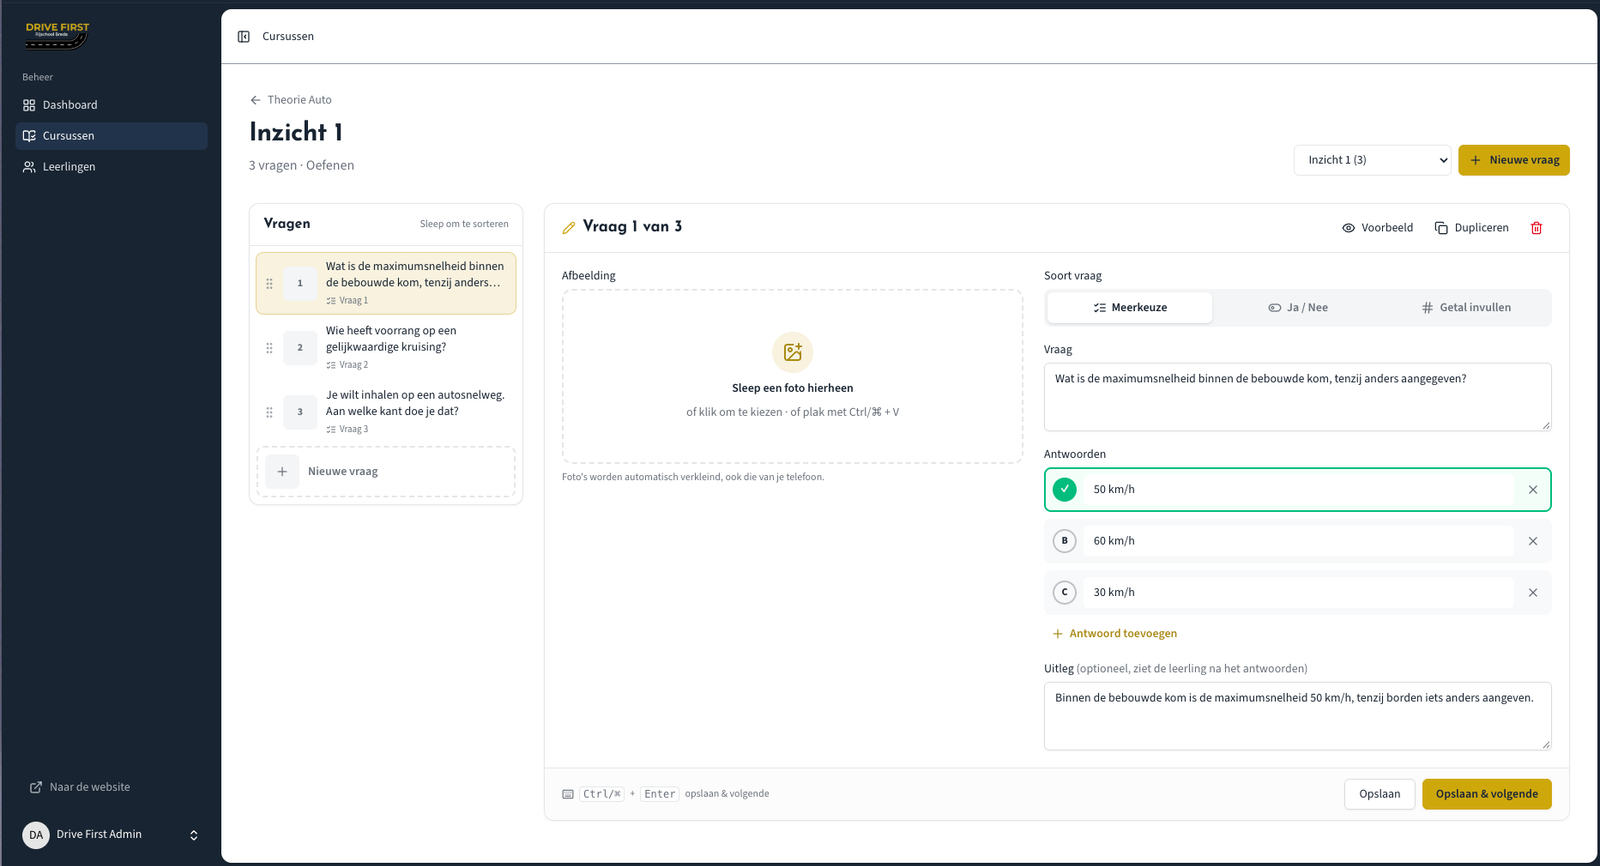Screen dimensions: 1600x866
Task: Click the Opslaan button
Action: (1380, 794)
